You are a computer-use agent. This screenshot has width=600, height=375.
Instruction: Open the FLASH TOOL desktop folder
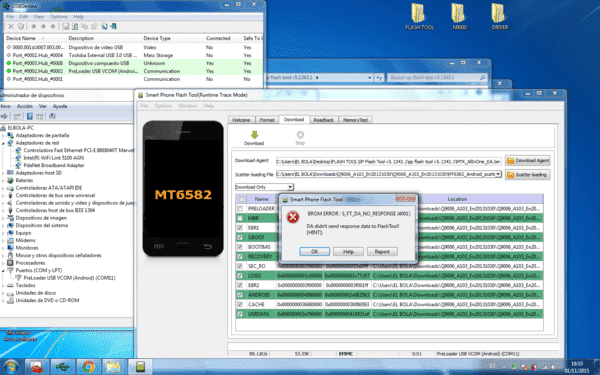click(419, 16)
